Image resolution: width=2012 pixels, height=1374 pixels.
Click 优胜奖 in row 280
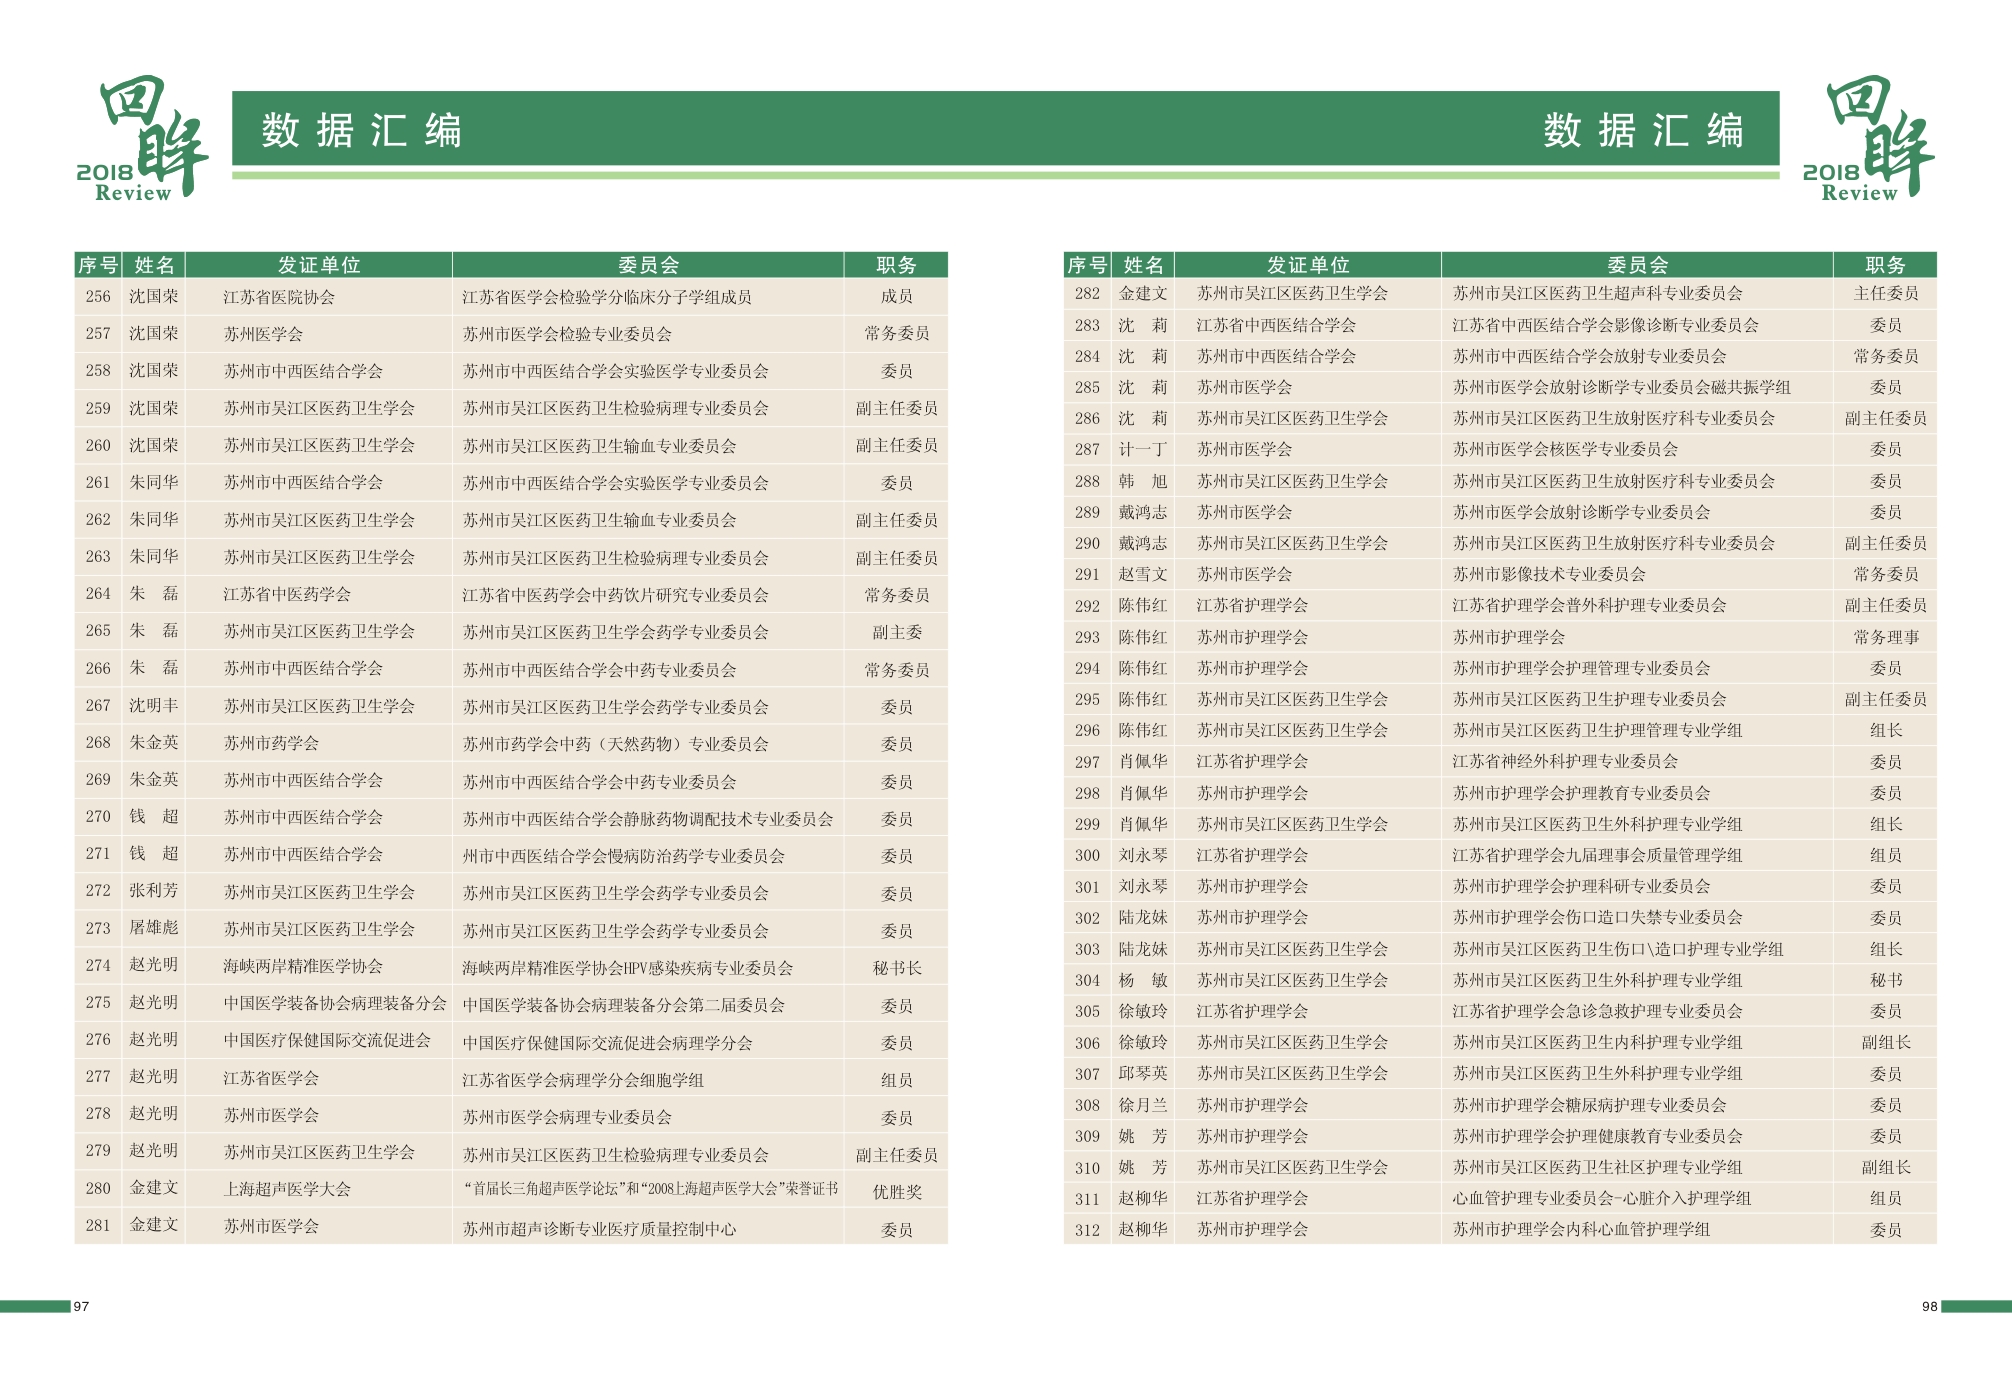pos(896,1191)
